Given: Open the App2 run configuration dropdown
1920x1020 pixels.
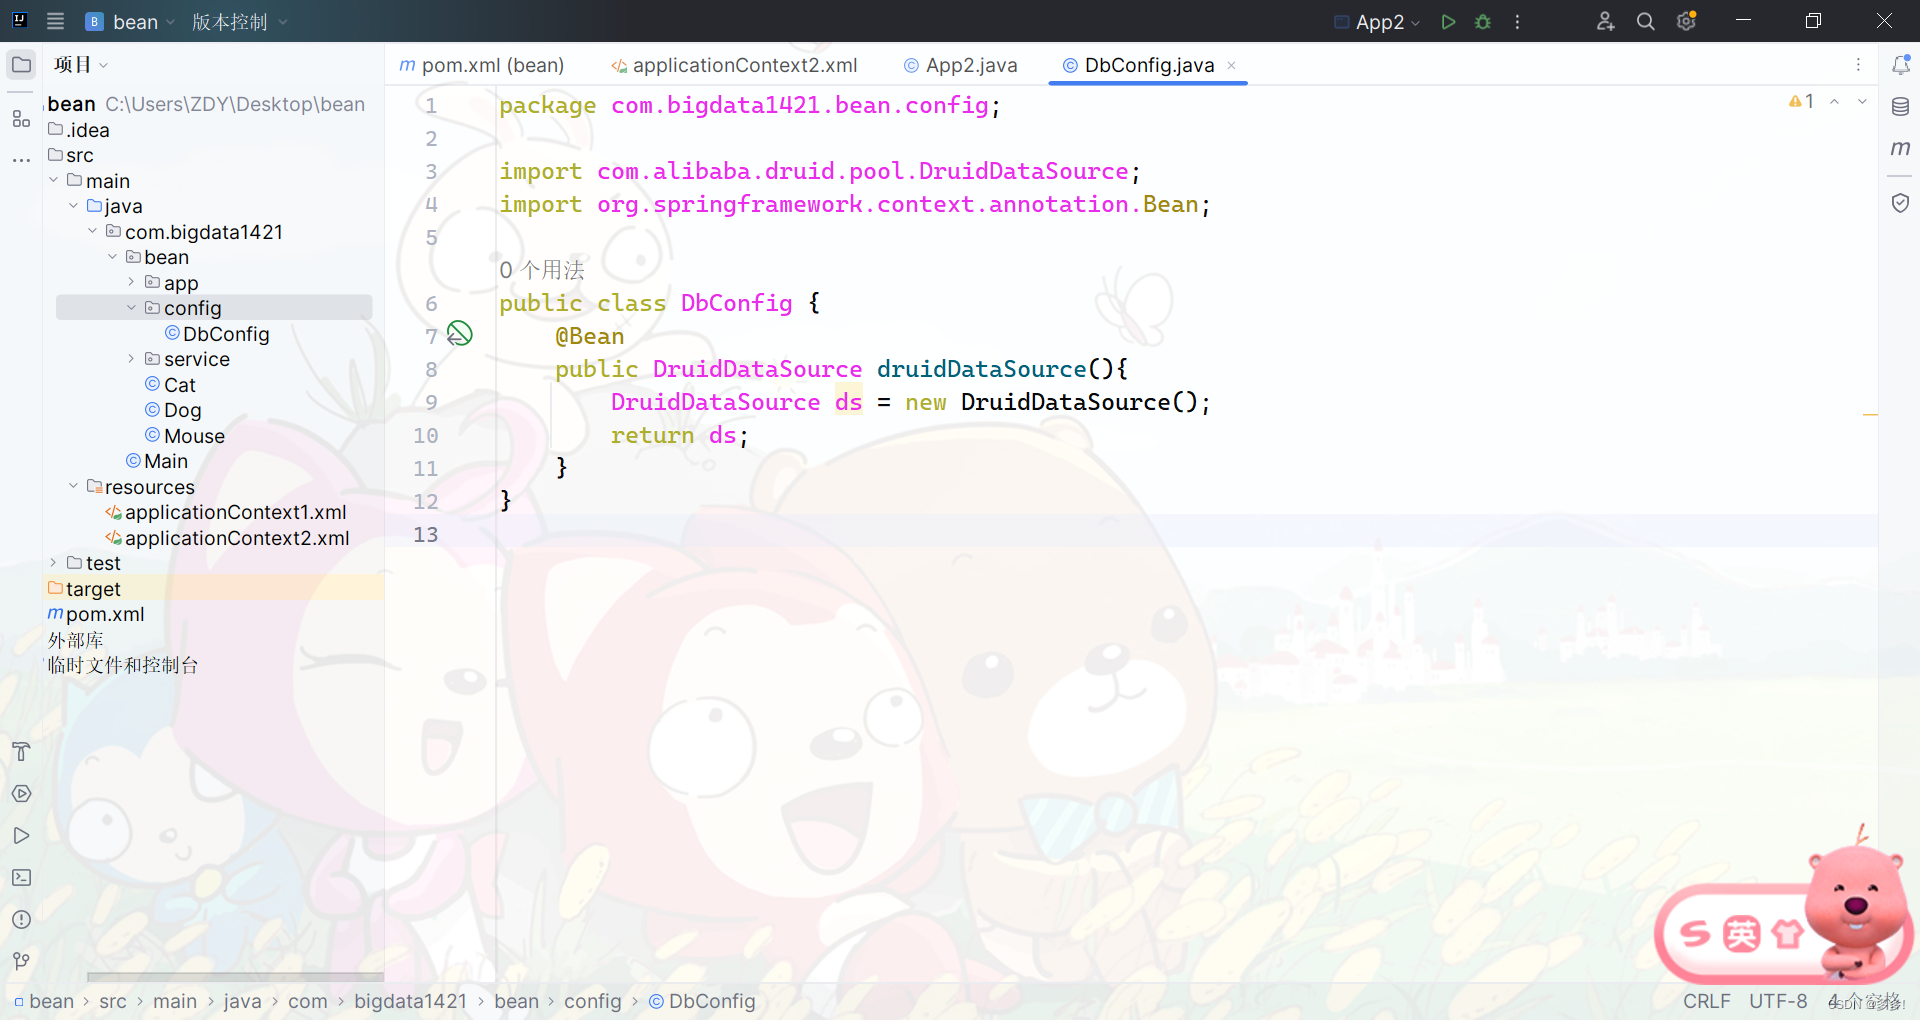Looking at the screenshot, I should tap(1417, 21).
